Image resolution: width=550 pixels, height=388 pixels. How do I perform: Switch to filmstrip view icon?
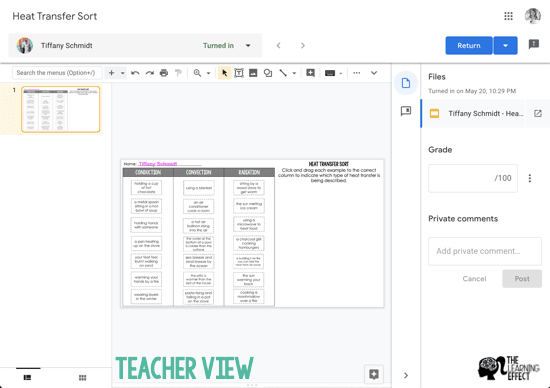pos(27,377)
